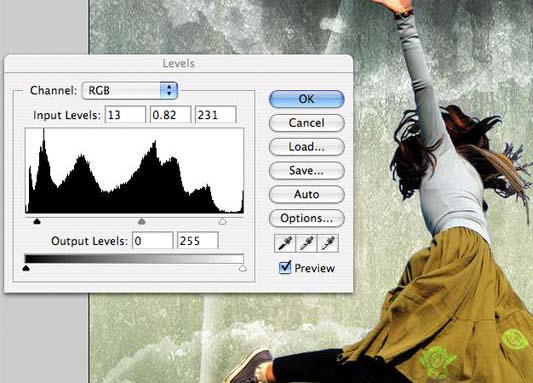Select the gray point eyedropper
533x383 pixels.
pos(307,243)
